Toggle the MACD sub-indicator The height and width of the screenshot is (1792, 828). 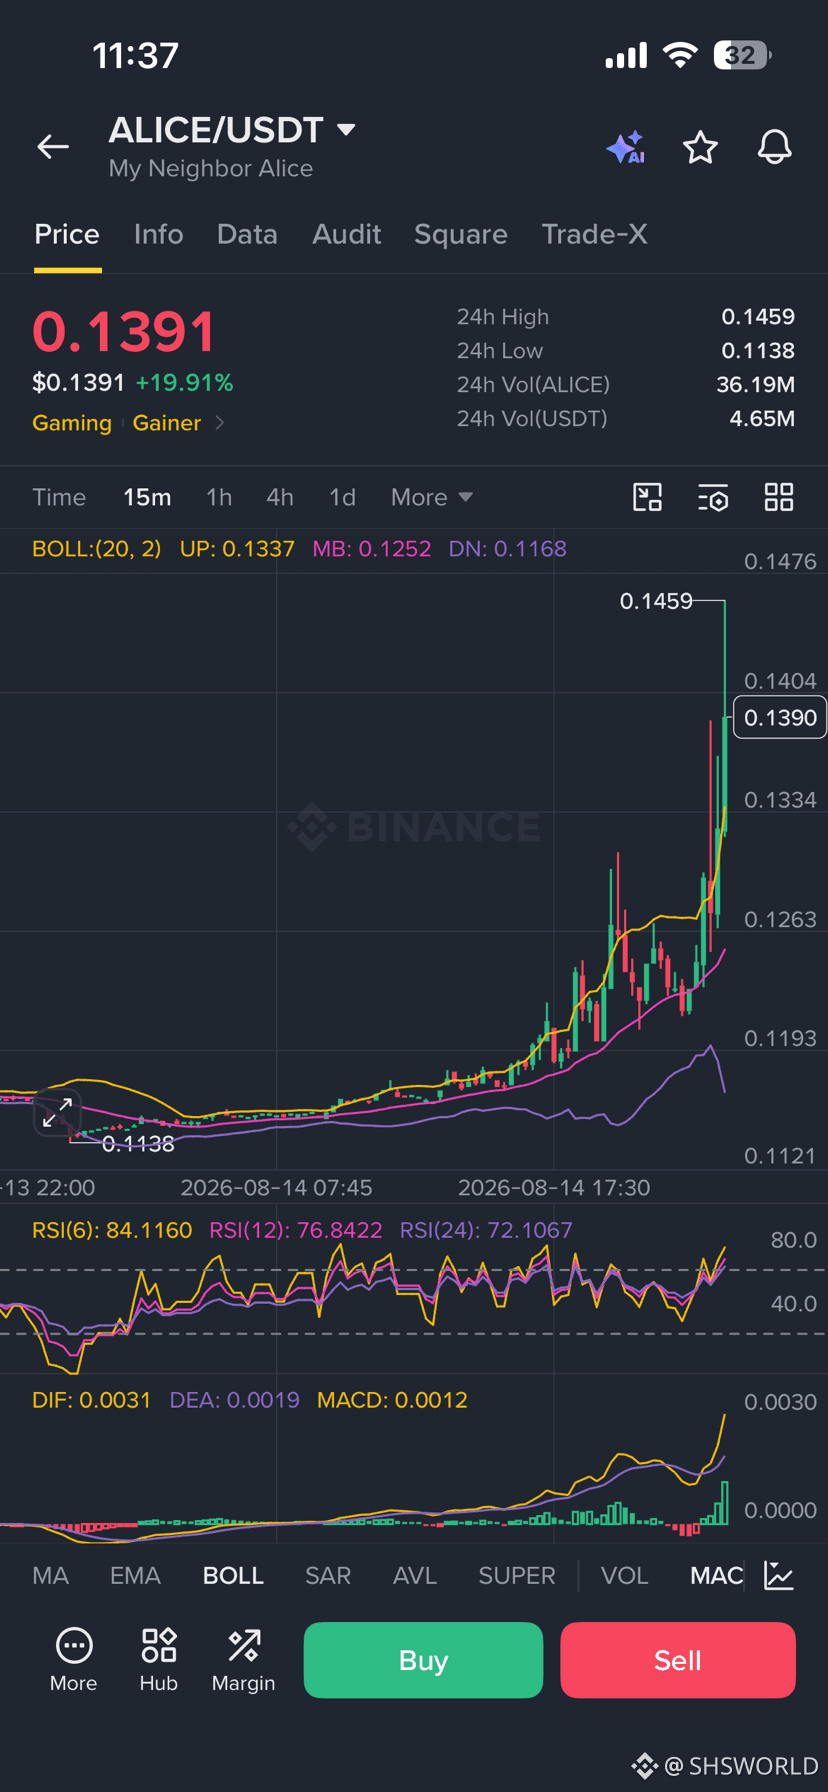(716, 1576)
